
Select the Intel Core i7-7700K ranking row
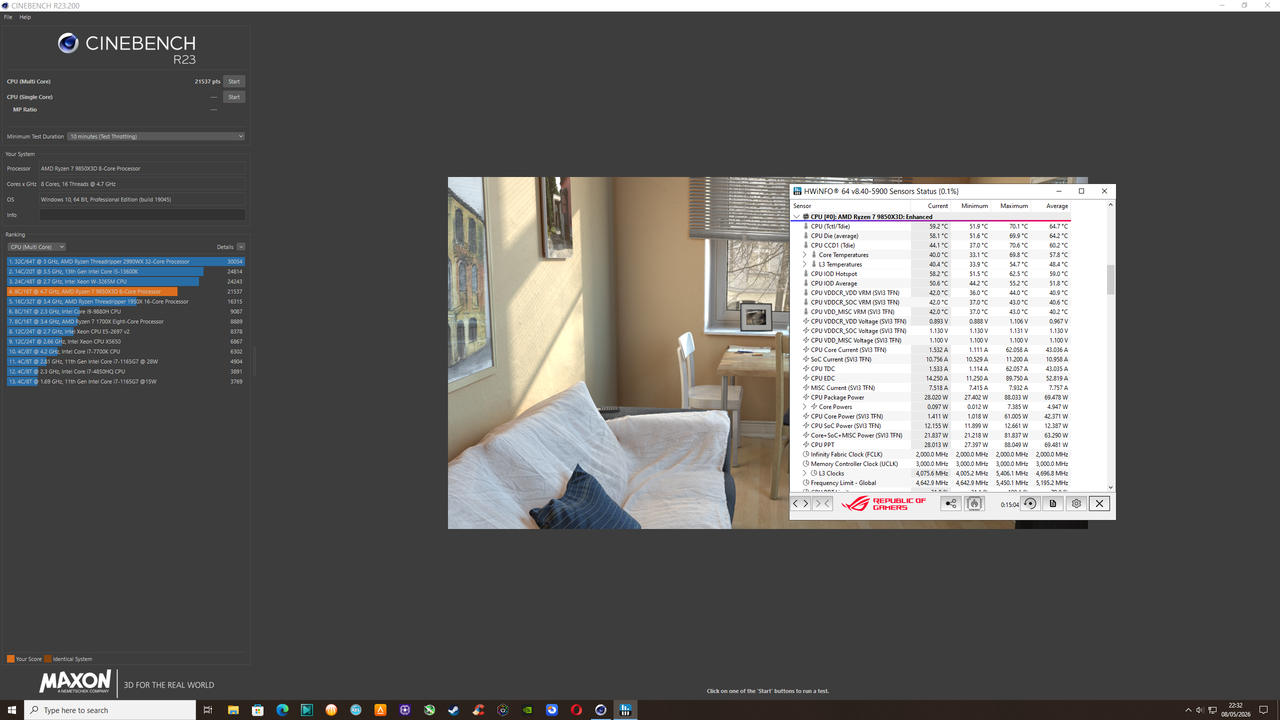(125, 351)
